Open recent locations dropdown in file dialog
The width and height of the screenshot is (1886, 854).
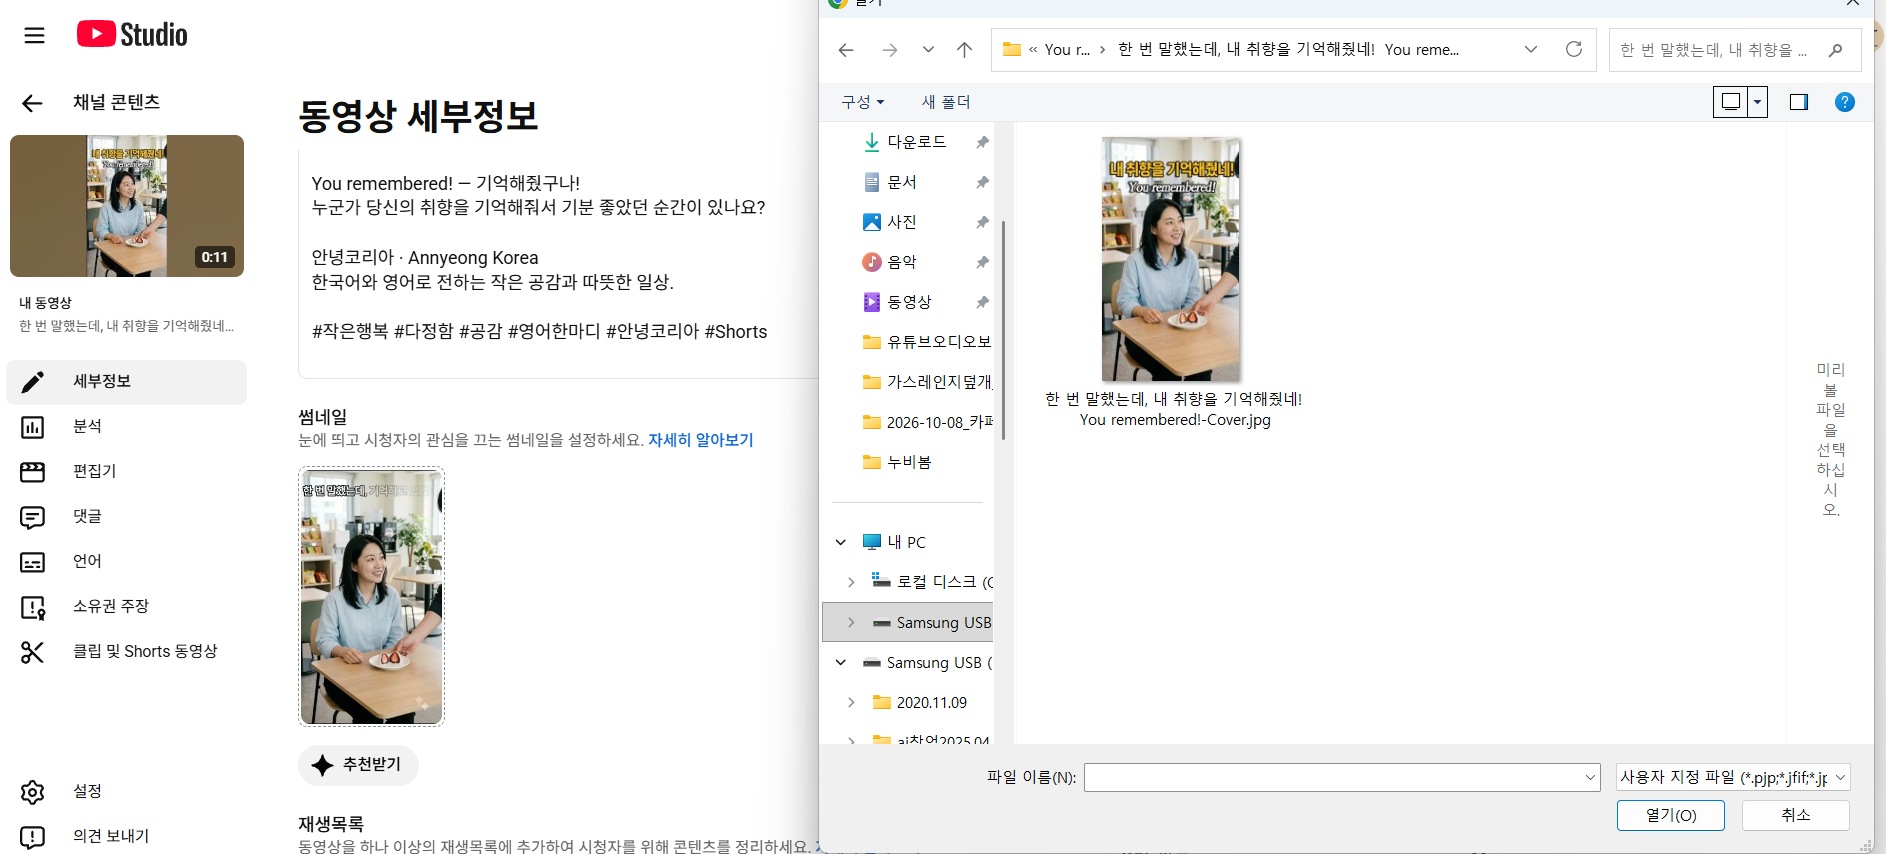coord(928,50)
